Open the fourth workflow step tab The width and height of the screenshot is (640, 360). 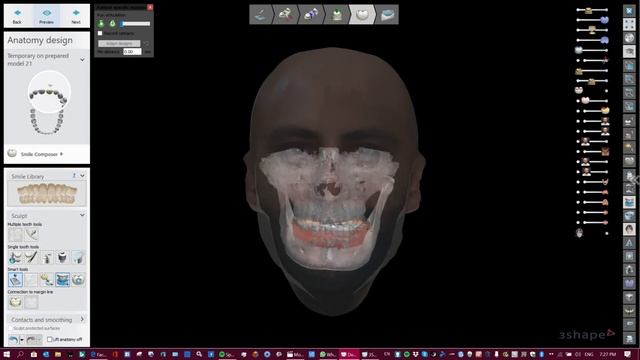(x=336, y=15)
